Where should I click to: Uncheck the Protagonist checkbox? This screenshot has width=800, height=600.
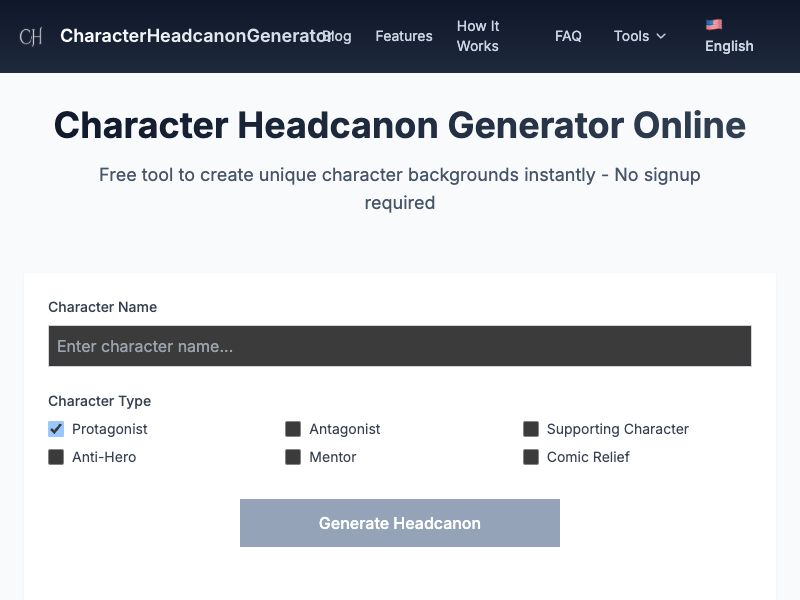click(56, 429)
